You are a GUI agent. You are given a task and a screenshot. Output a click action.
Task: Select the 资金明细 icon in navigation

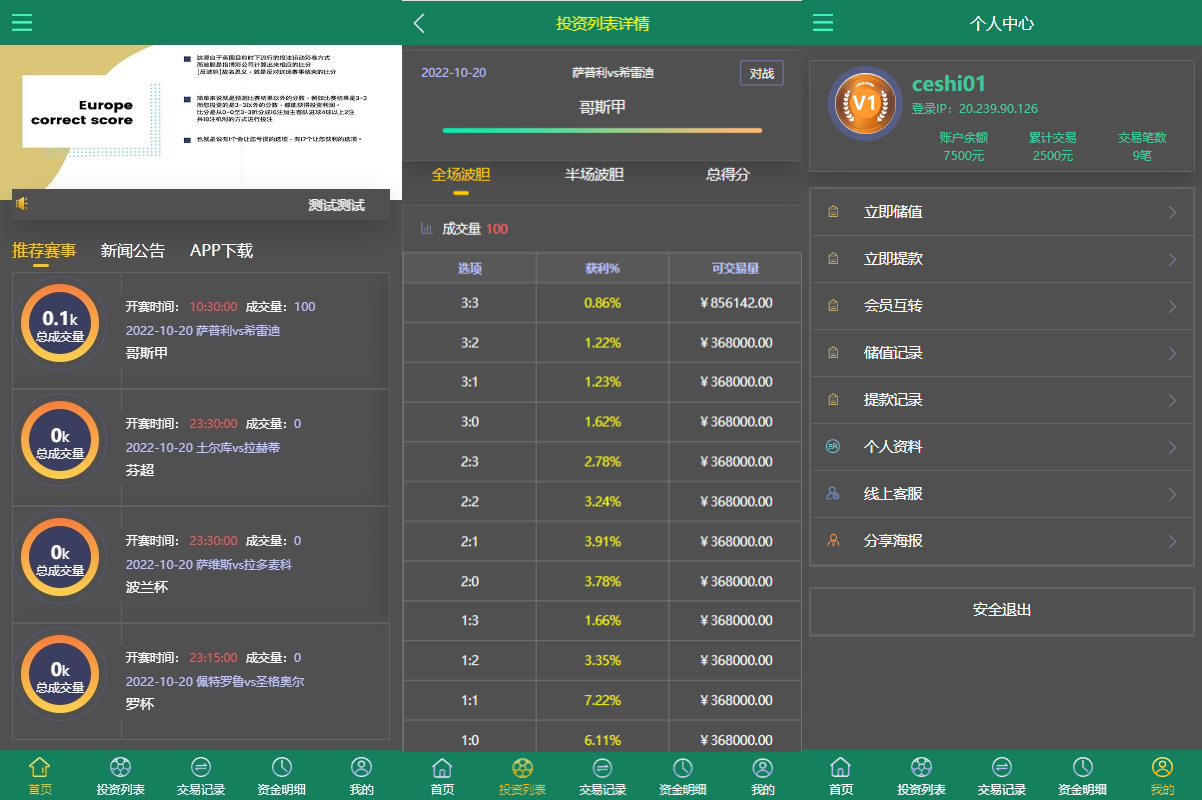[x=281, y=768]
